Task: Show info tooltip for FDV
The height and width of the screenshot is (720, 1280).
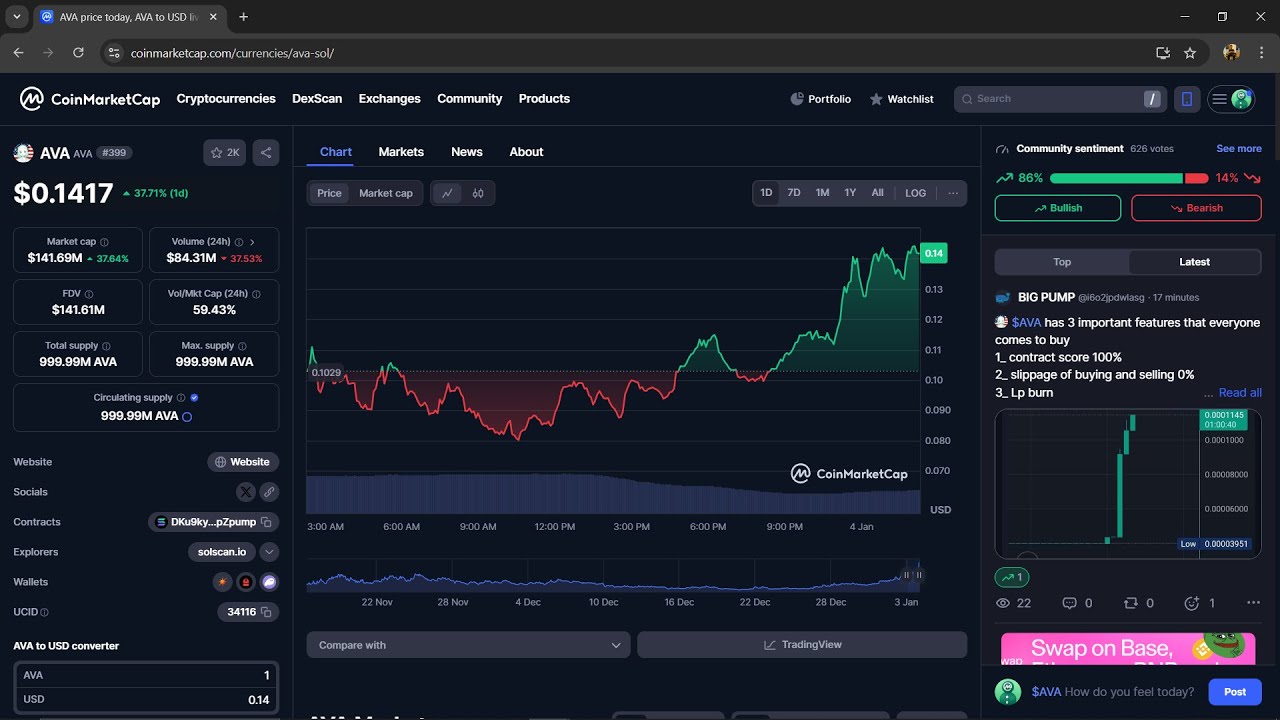Action: 89,294
